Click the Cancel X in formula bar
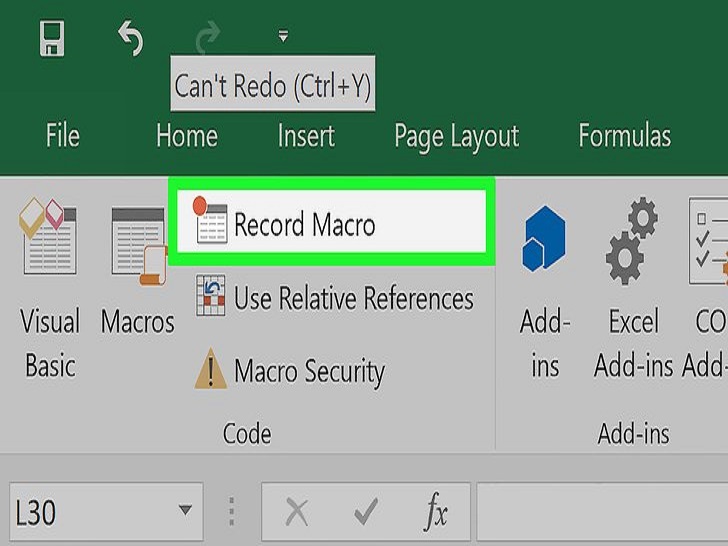 tap(297, 513)
